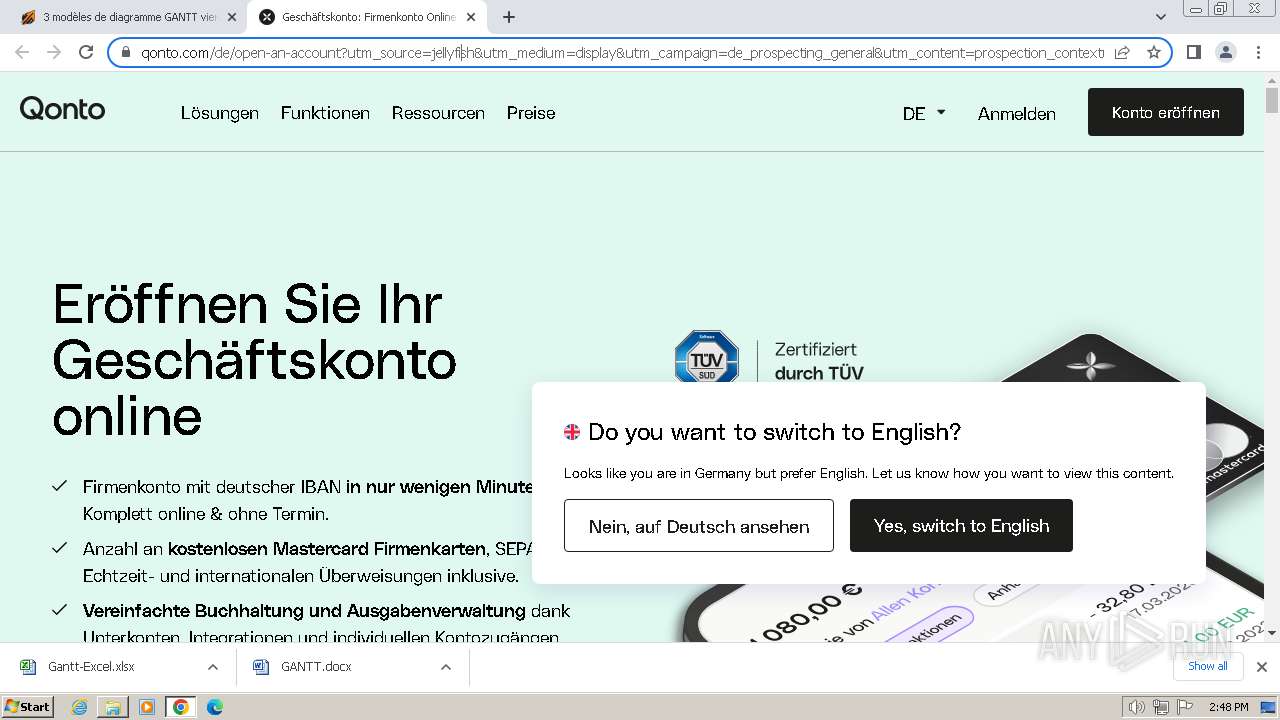Click the network icon in the system tray
The height and width of the screenshot is (720, 1280).
click(x=1160, y=707)
